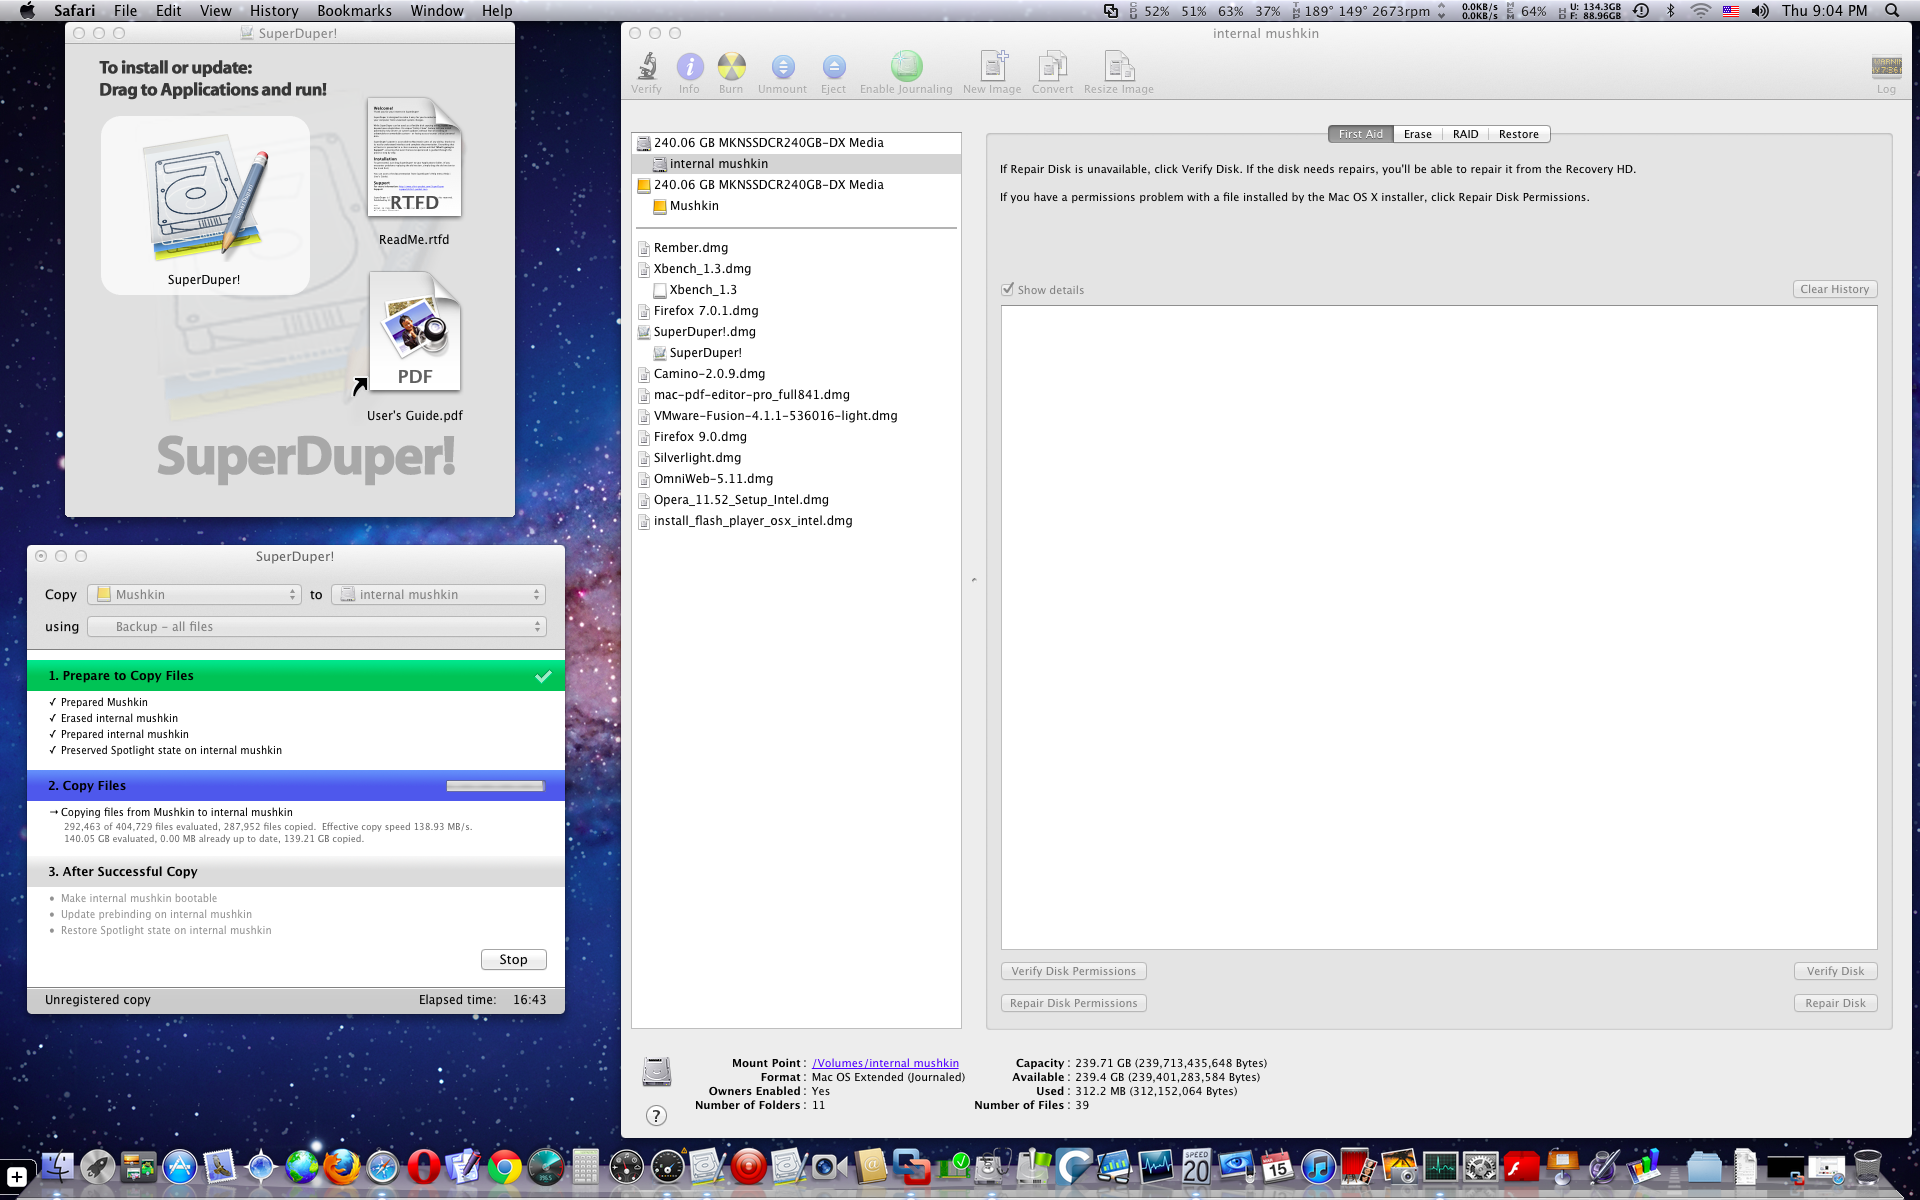This screenshot has width=1920, height=1200.
Task: Click the Burn disc icon
Action: pos(731,67)
